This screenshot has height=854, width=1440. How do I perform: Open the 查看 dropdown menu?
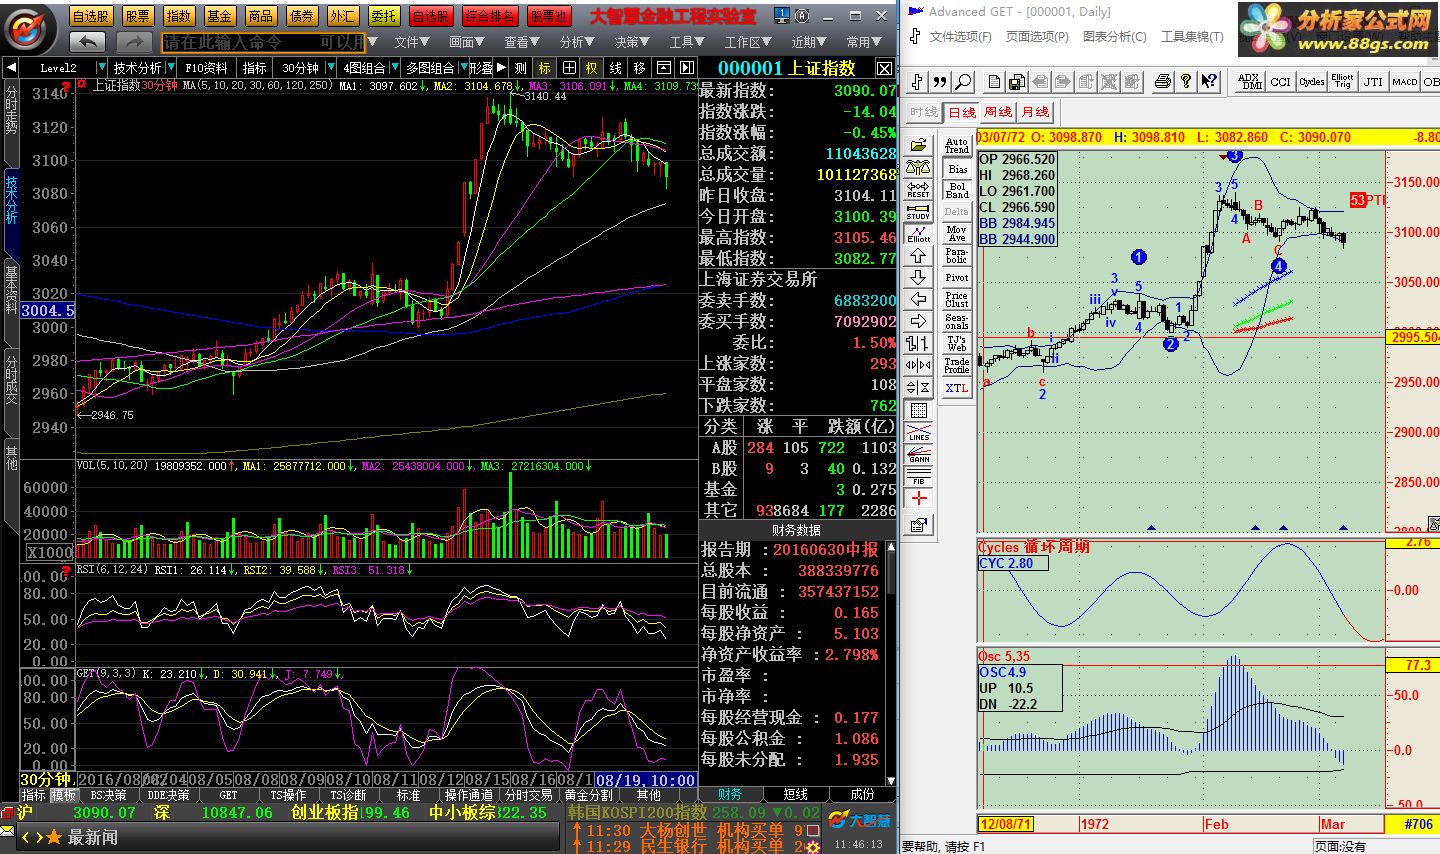click(522, 42)
